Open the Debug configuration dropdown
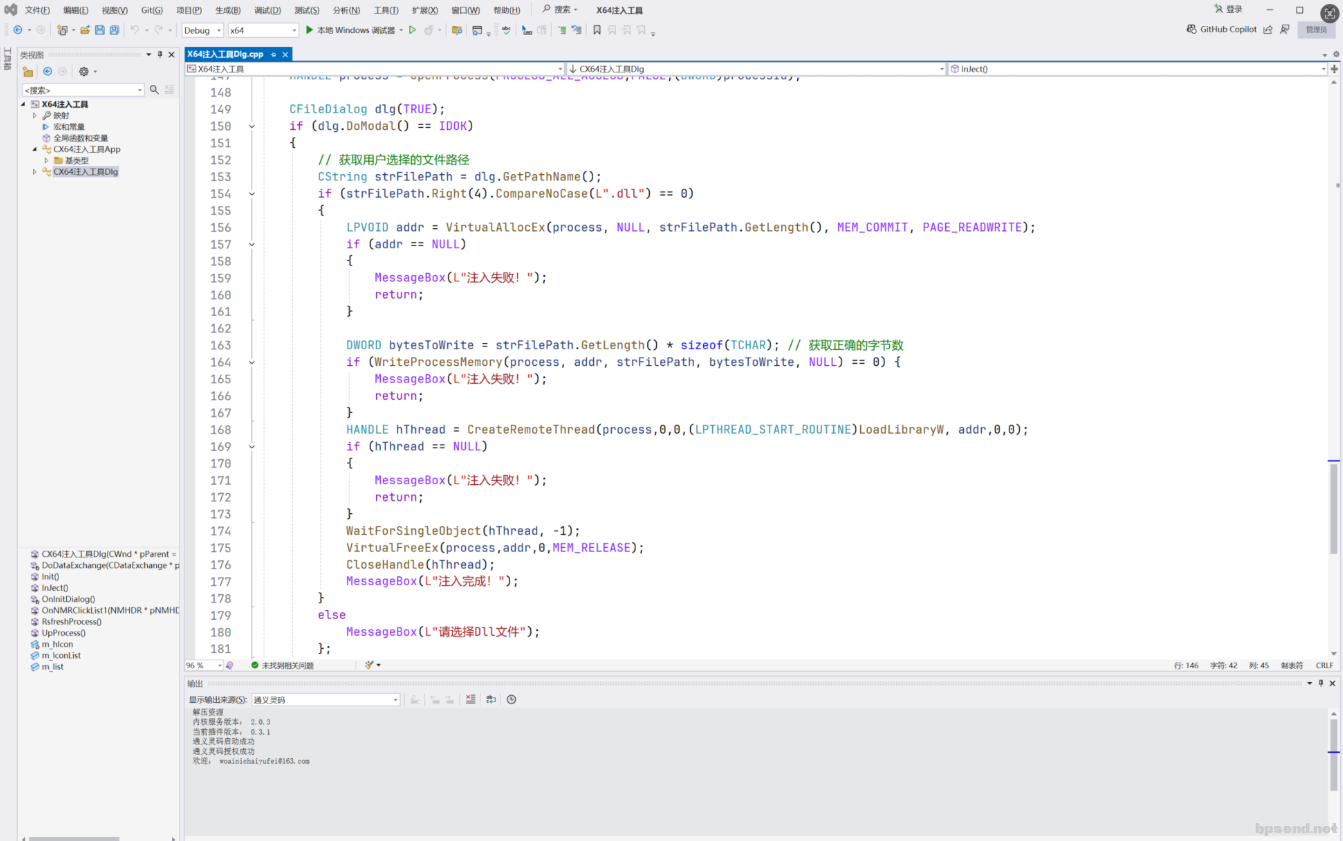The image size is (1343, 841). point(202,30)
